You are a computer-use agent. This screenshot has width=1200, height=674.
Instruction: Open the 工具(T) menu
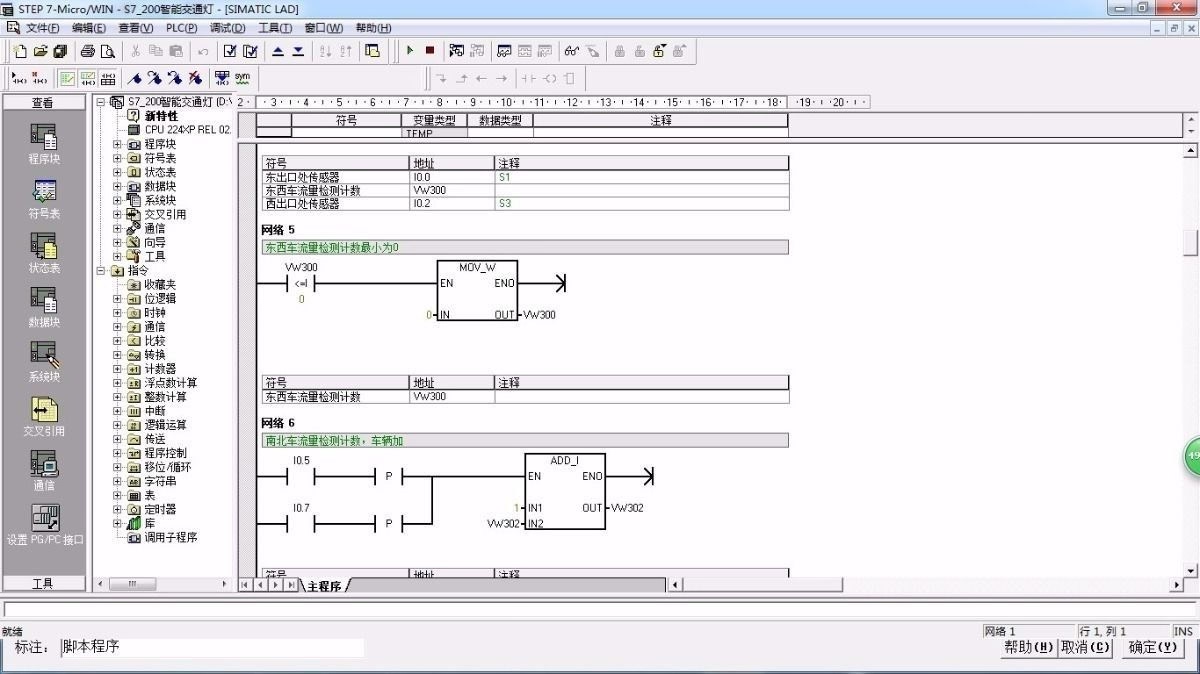click(275, 28)
